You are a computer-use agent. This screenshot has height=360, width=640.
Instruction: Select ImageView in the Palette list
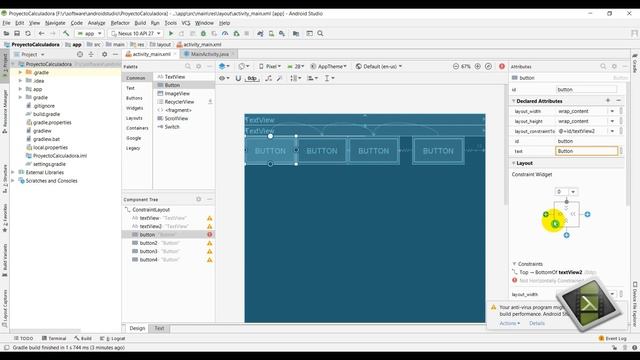pos(177,93)
